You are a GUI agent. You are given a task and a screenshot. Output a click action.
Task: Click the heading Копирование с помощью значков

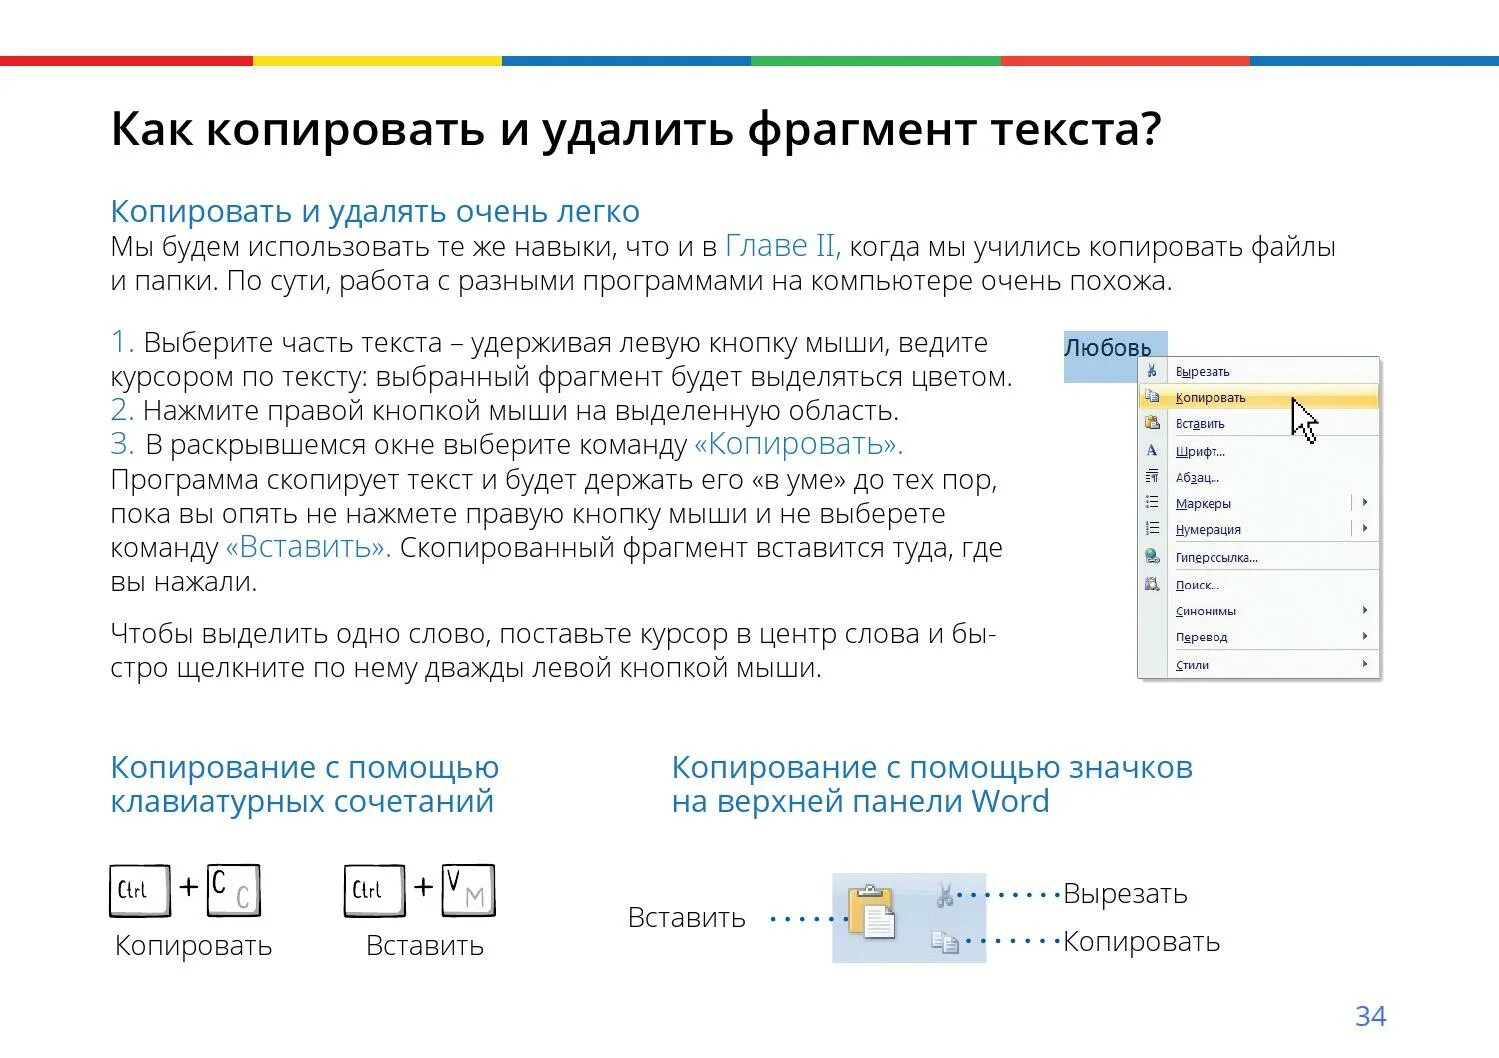click(x=932, y=784)
